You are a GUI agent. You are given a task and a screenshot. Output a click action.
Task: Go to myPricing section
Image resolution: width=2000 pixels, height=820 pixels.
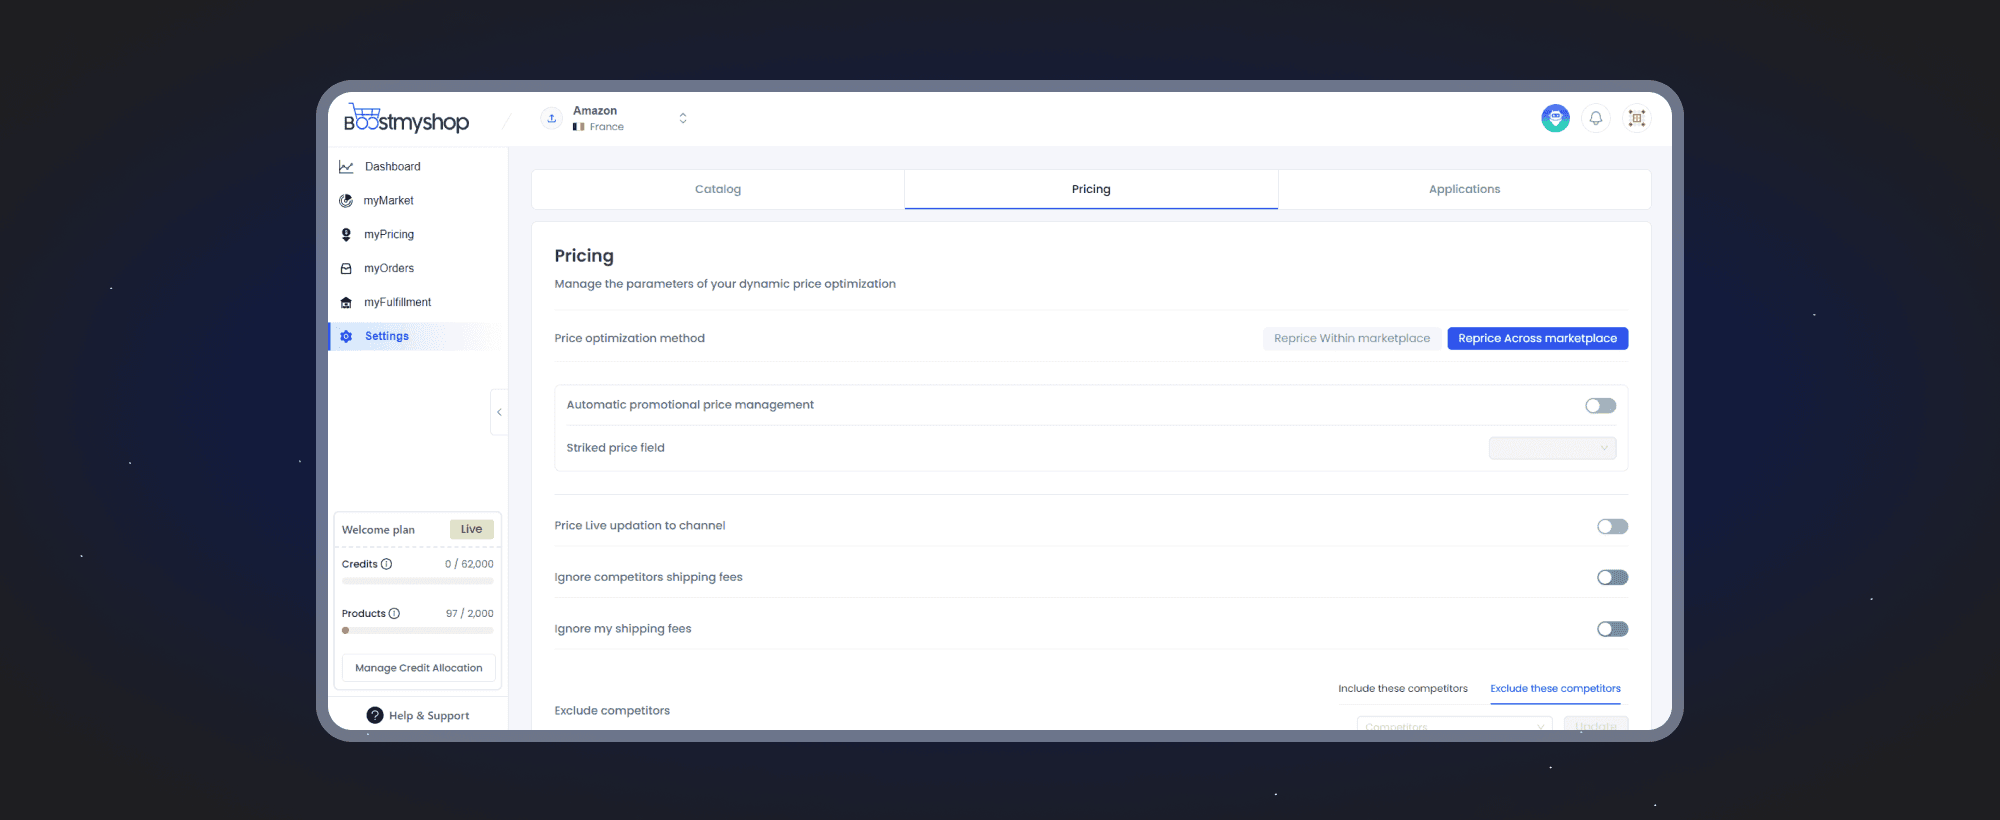(388, 235)
